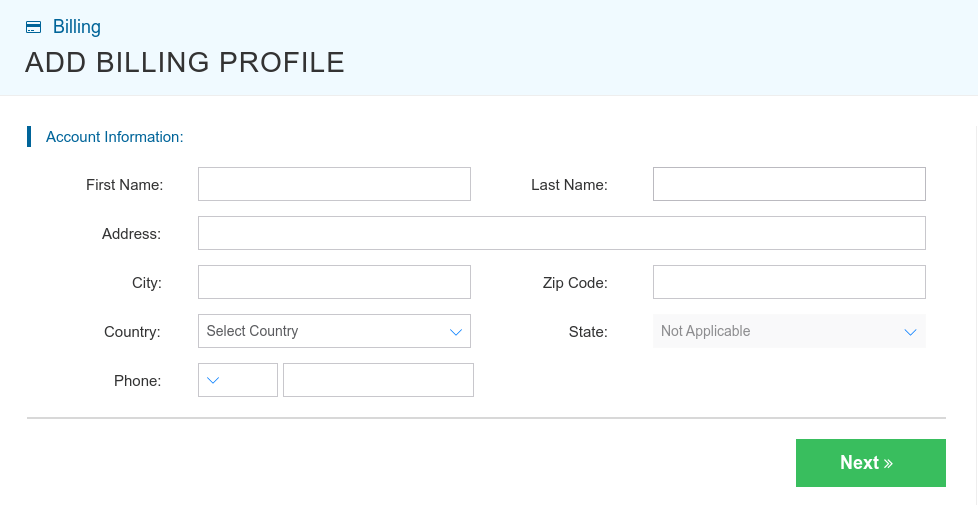Image resolution: width=978 pixels, height=505 pixels.
Task: Open the phone country code dropdown
Action: pos(238,380)
